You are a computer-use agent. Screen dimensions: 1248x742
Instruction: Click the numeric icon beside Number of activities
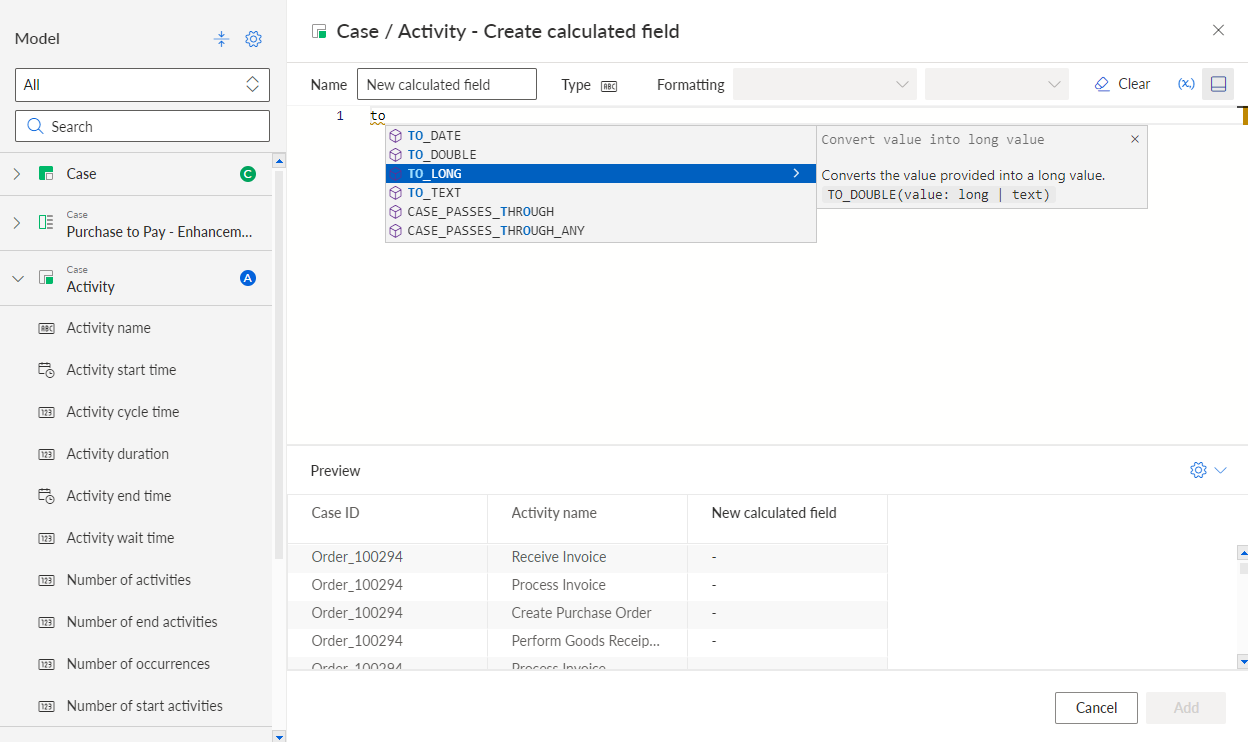point(46,580)
